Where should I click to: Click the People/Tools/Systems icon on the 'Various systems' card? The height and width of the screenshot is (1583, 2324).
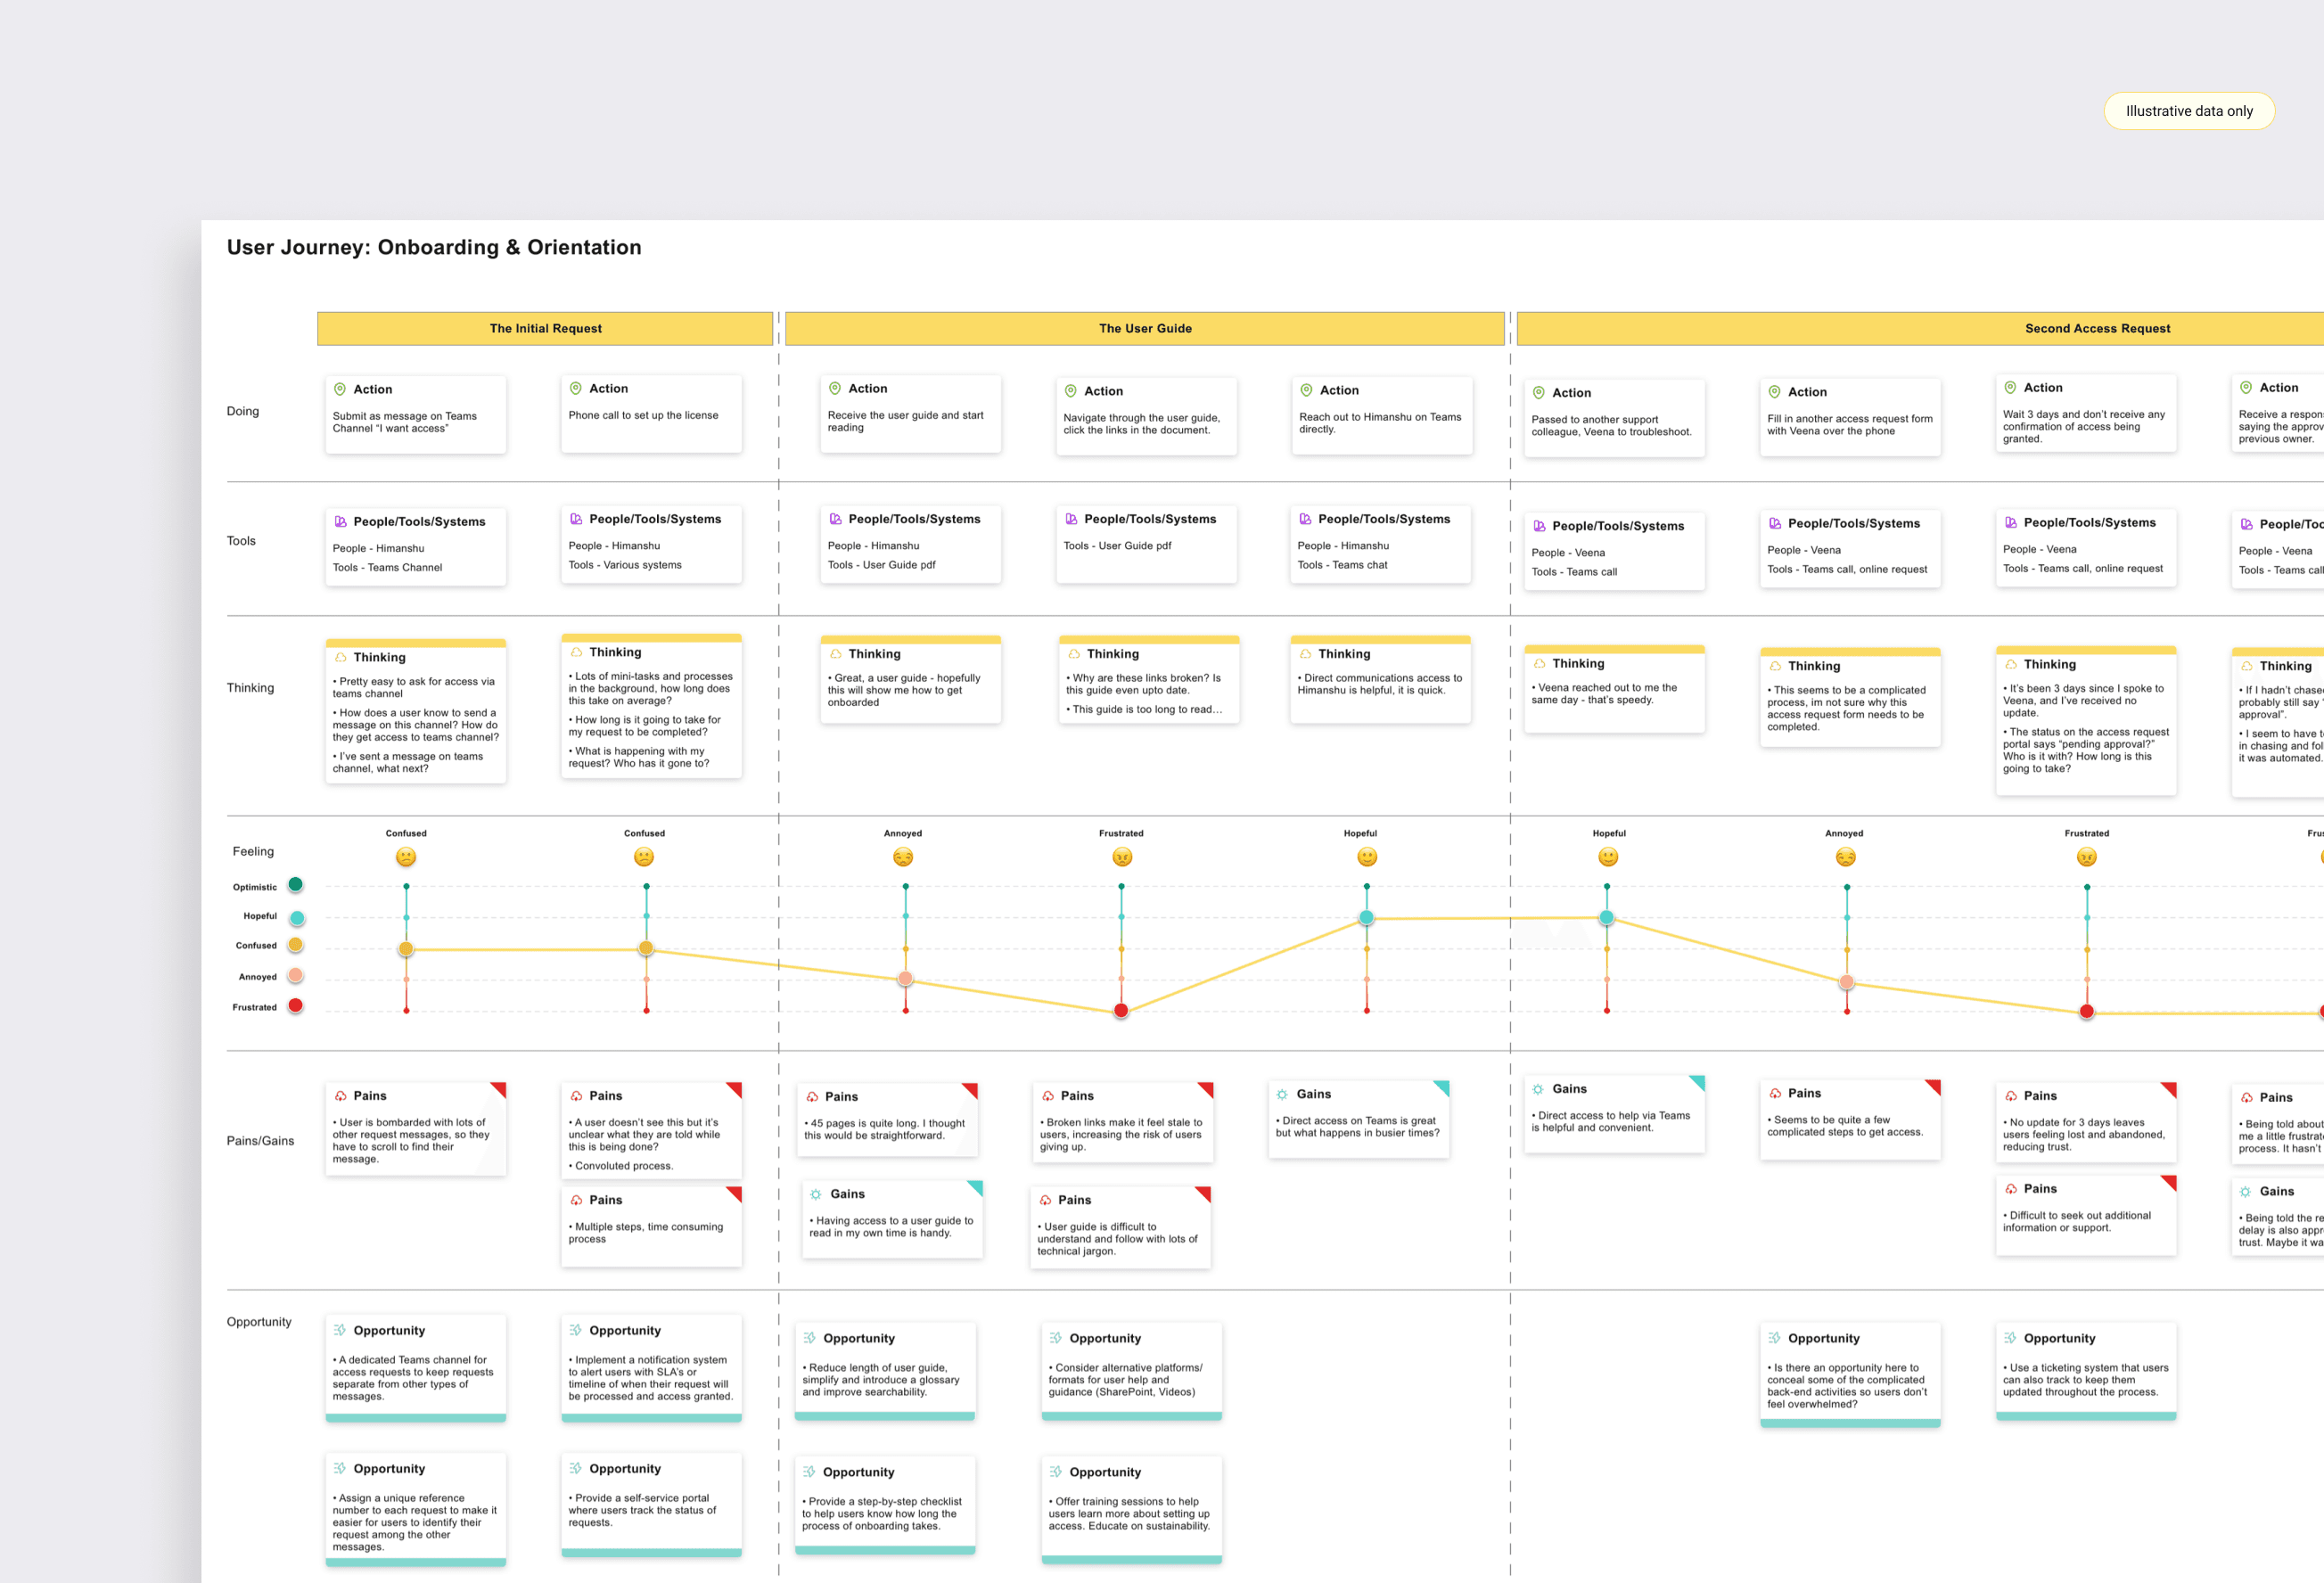[x=576, y=519]
